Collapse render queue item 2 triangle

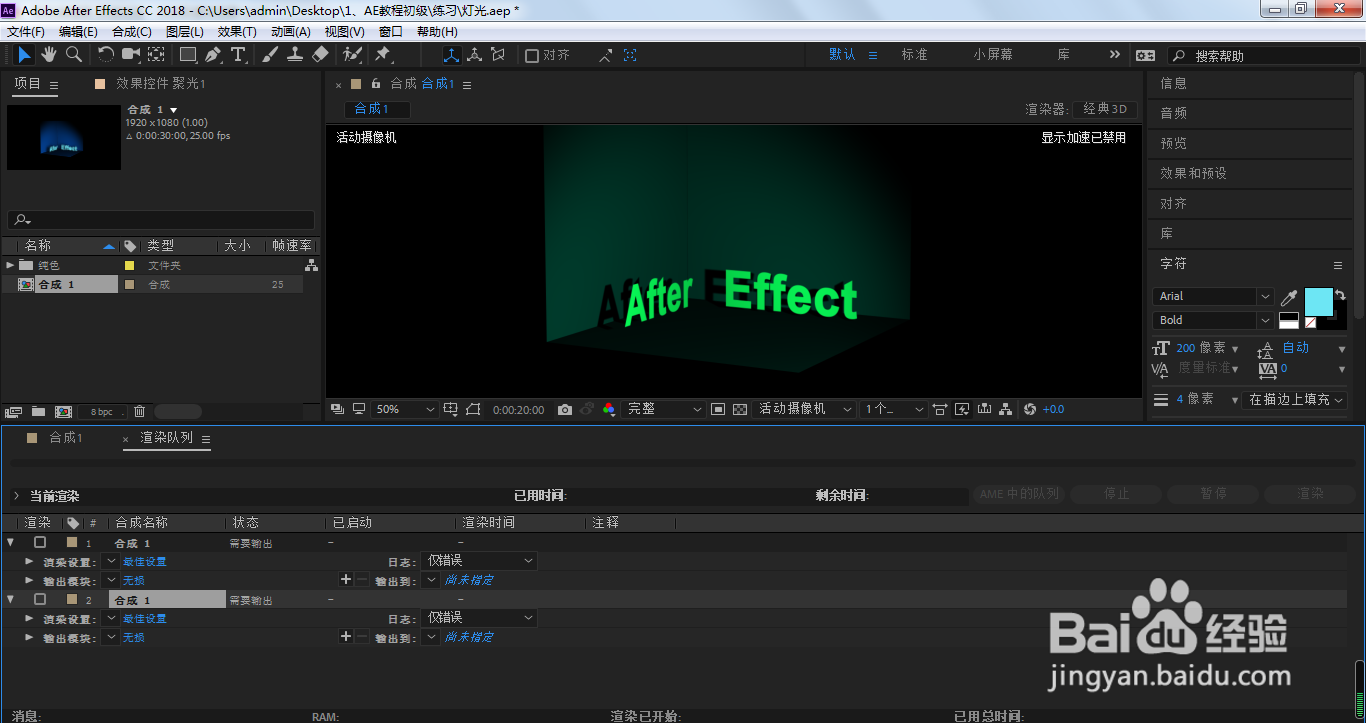click(x=11, y=599)
